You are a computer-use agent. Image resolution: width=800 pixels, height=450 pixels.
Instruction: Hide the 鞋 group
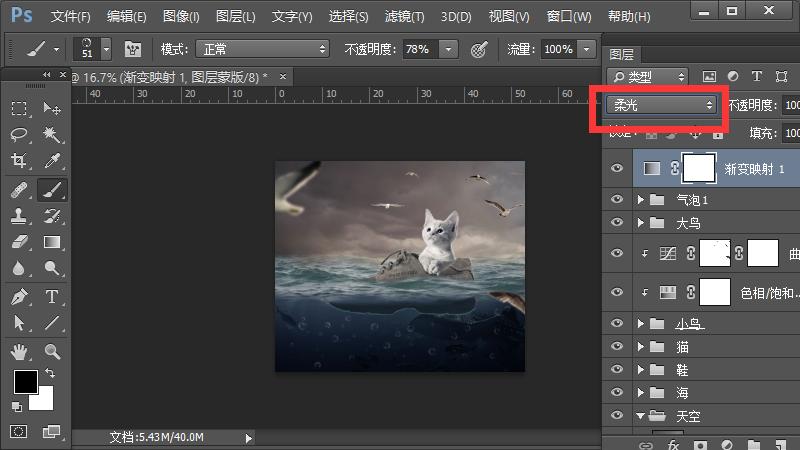(617, 369)
